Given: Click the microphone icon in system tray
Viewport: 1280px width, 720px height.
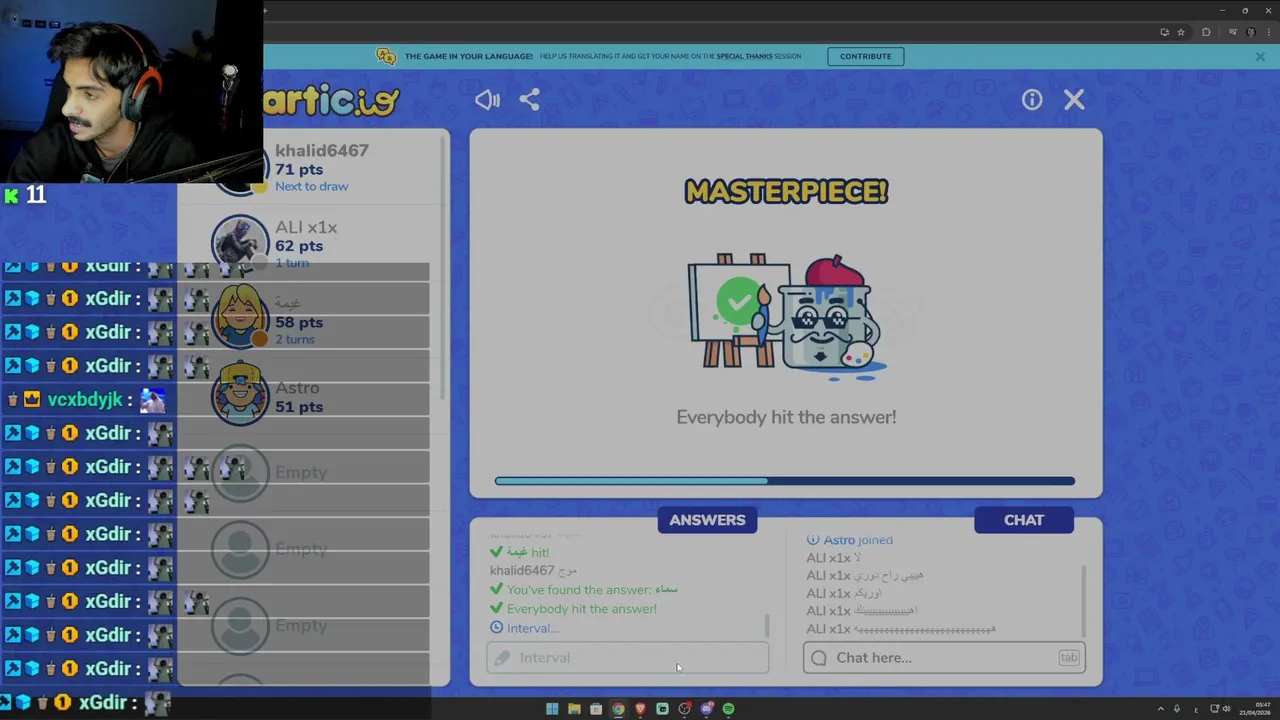Looking at the screenshot, I should 1177,709.
